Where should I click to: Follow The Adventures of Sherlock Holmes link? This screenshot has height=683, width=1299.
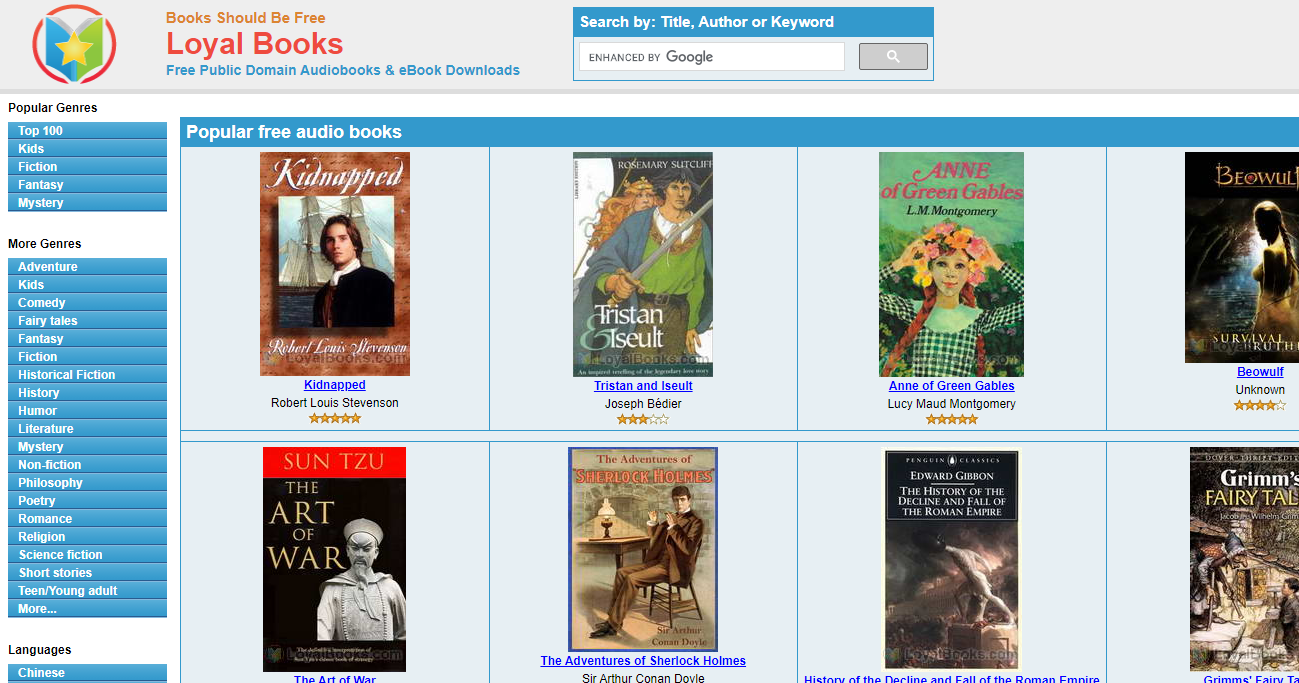pos(643,661)
